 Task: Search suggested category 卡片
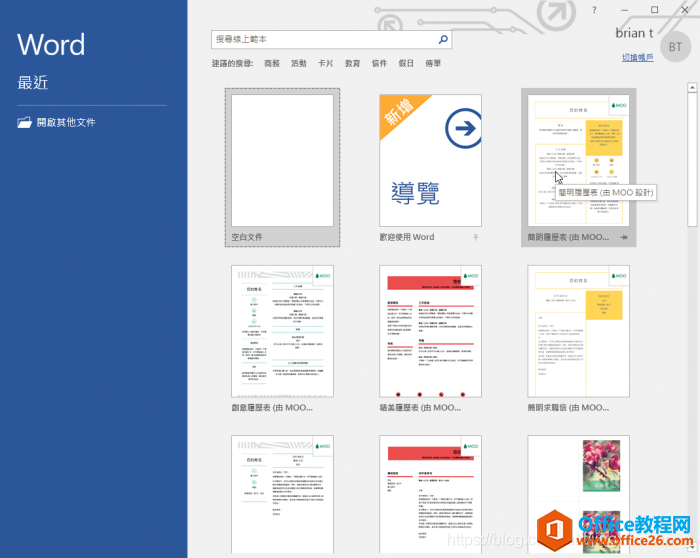tap(325, 63)
